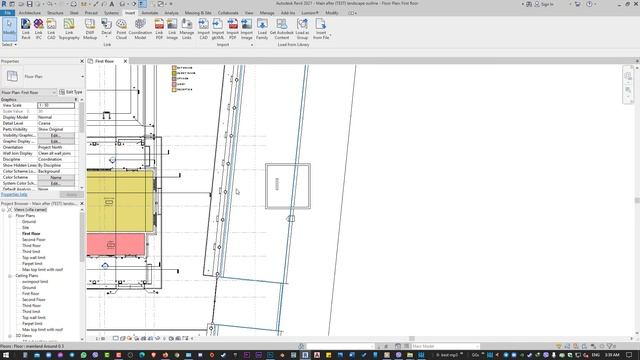640x360 pixels.
Task: Click the Project Browser vertical scrollbar
Action: pos(82,237)
